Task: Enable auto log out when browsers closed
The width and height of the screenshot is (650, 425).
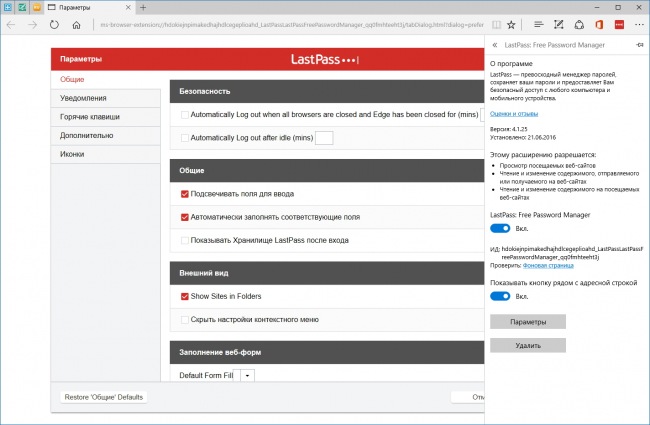Action: coord(185,115)
